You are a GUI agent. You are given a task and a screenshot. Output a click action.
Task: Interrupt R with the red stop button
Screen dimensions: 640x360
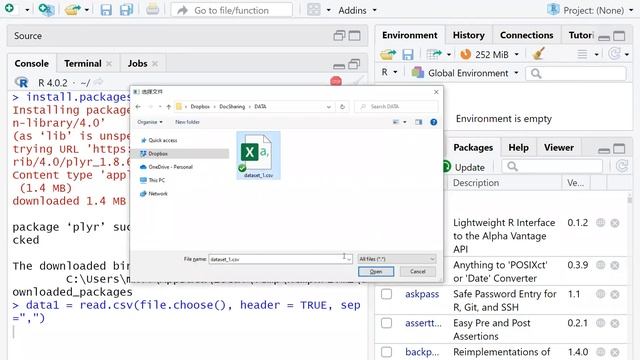(336, 81)
